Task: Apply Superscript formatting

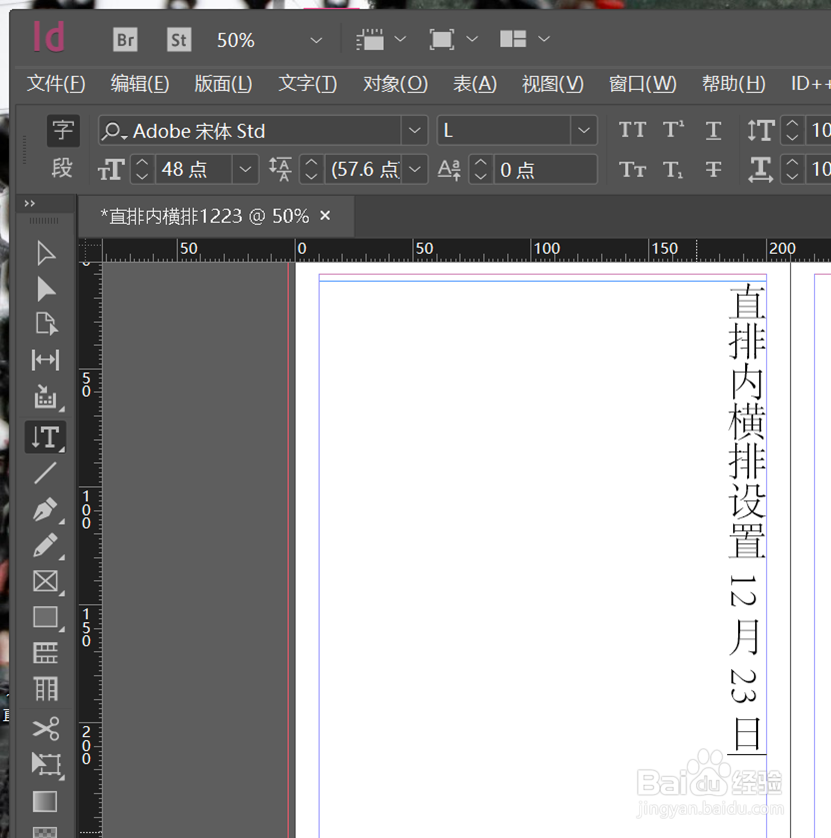Action: (x=673, y=130)
